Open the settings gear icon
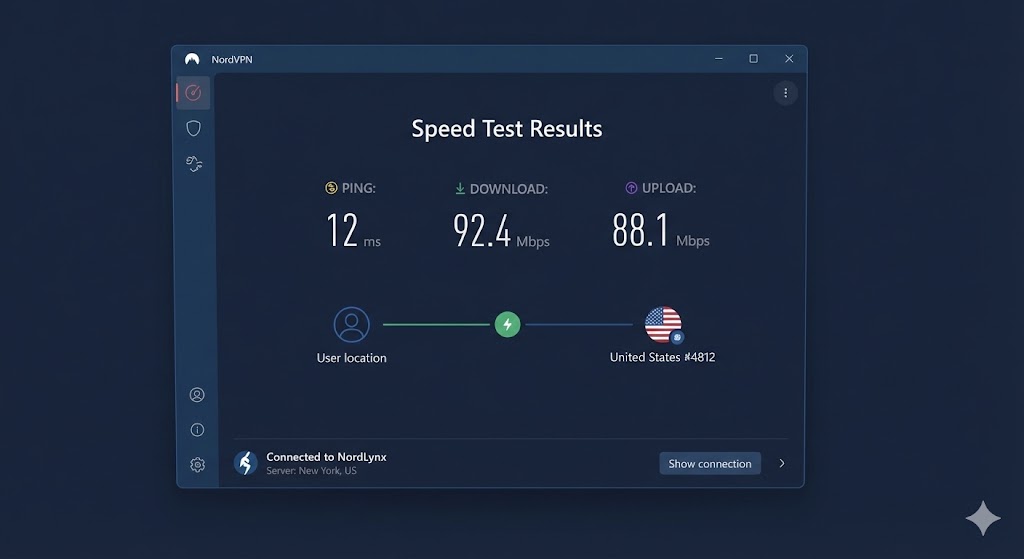The image size is (1024, 559). [197, 464]
